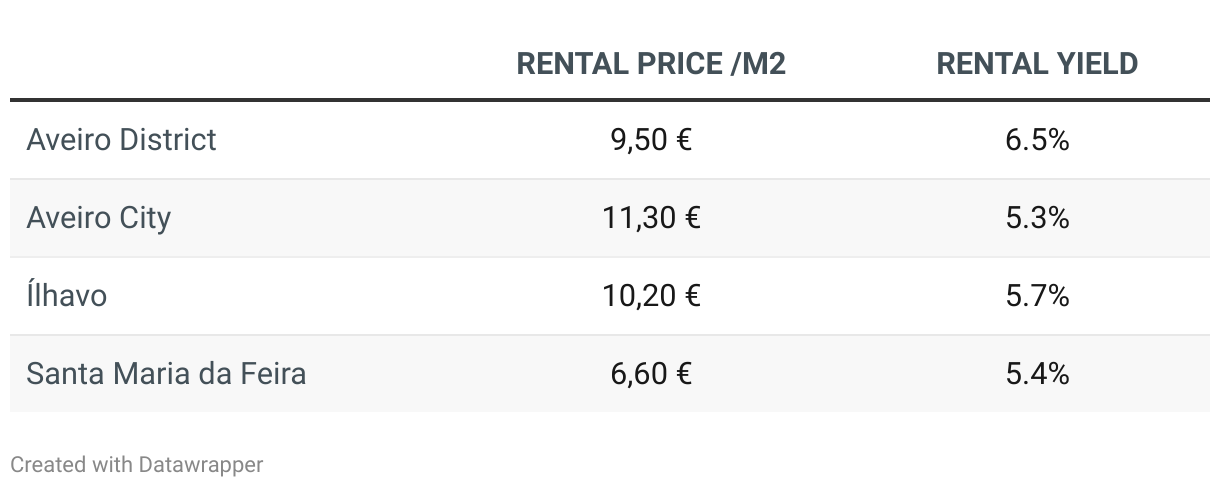Click the RENTAL YIELD column header

tap(1037, 64)
